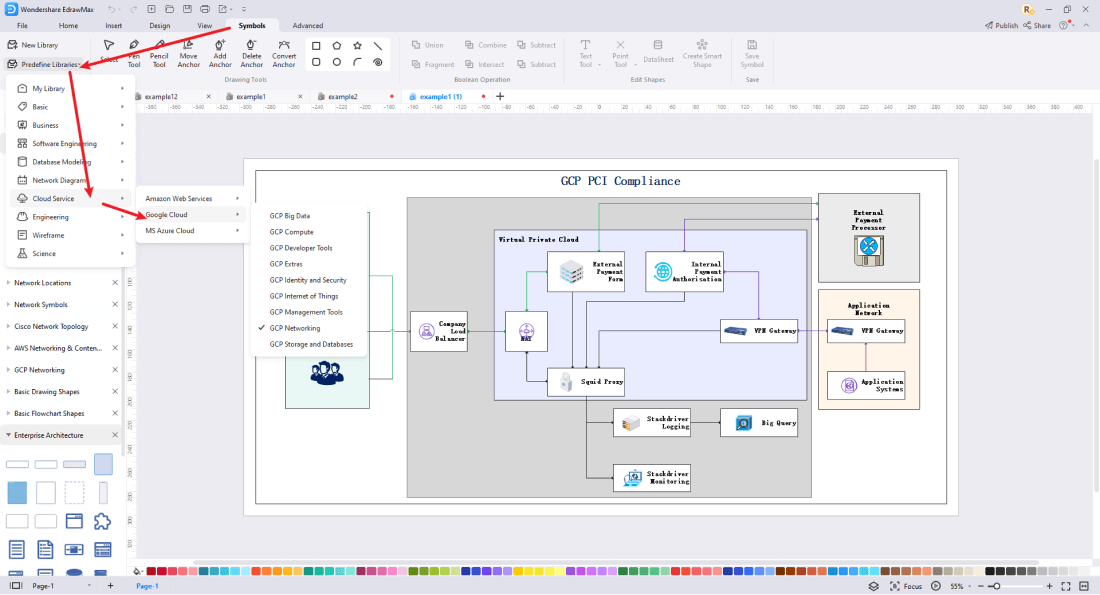Open file using the folder icon
Screen dimensions: 1100x595
click(x=169, y=9)
